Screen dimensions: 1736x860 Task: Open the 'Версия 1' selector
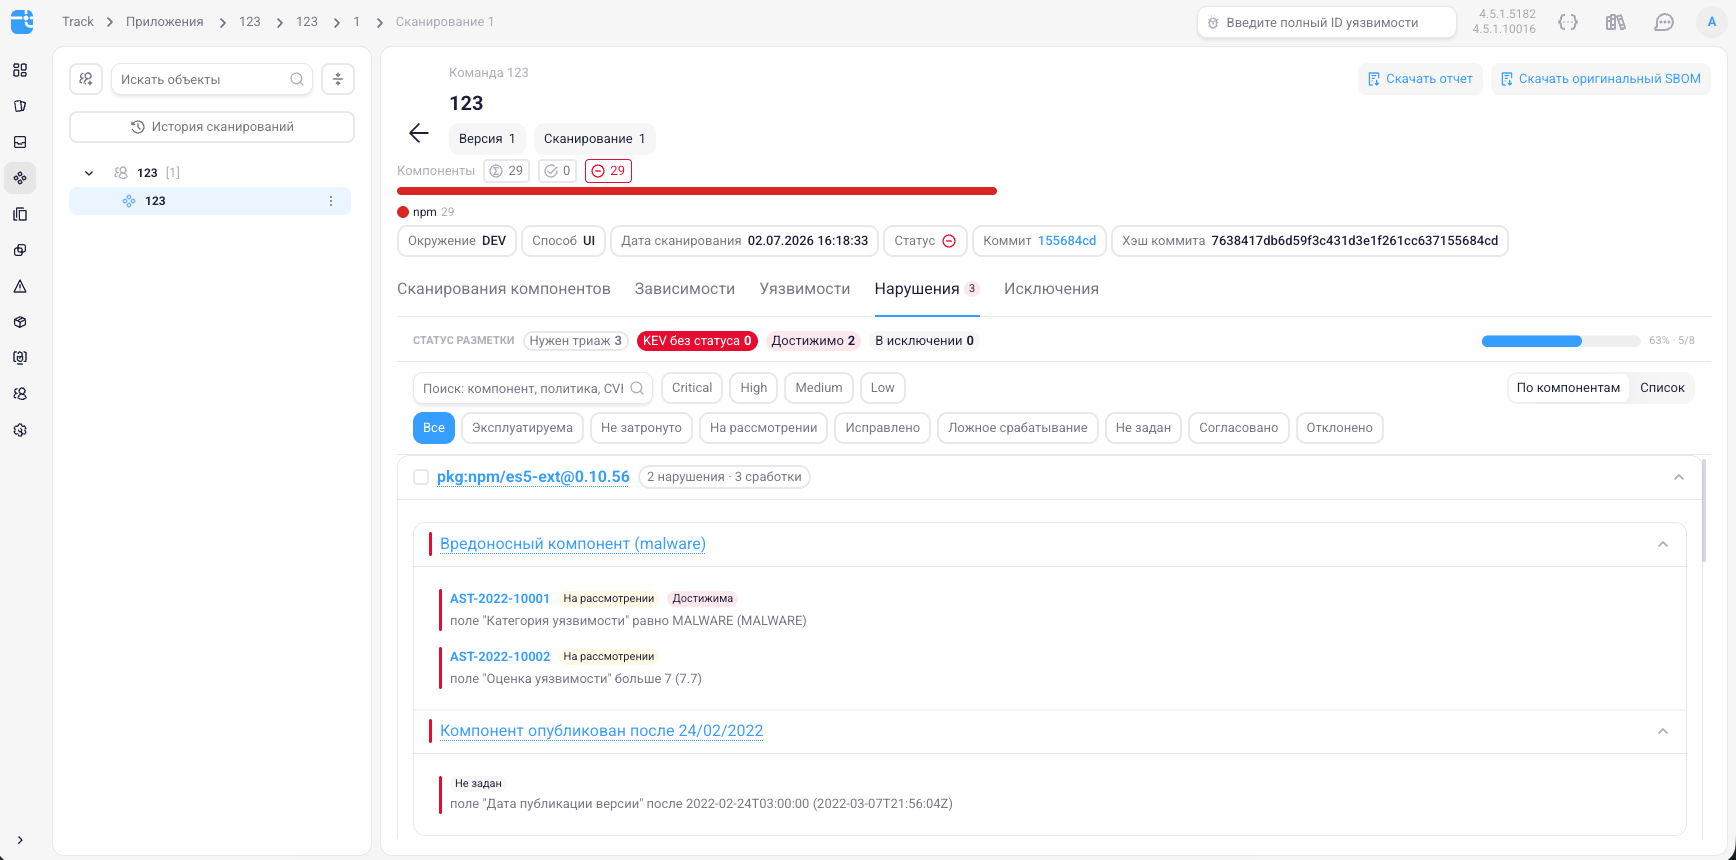pos(487,139)
